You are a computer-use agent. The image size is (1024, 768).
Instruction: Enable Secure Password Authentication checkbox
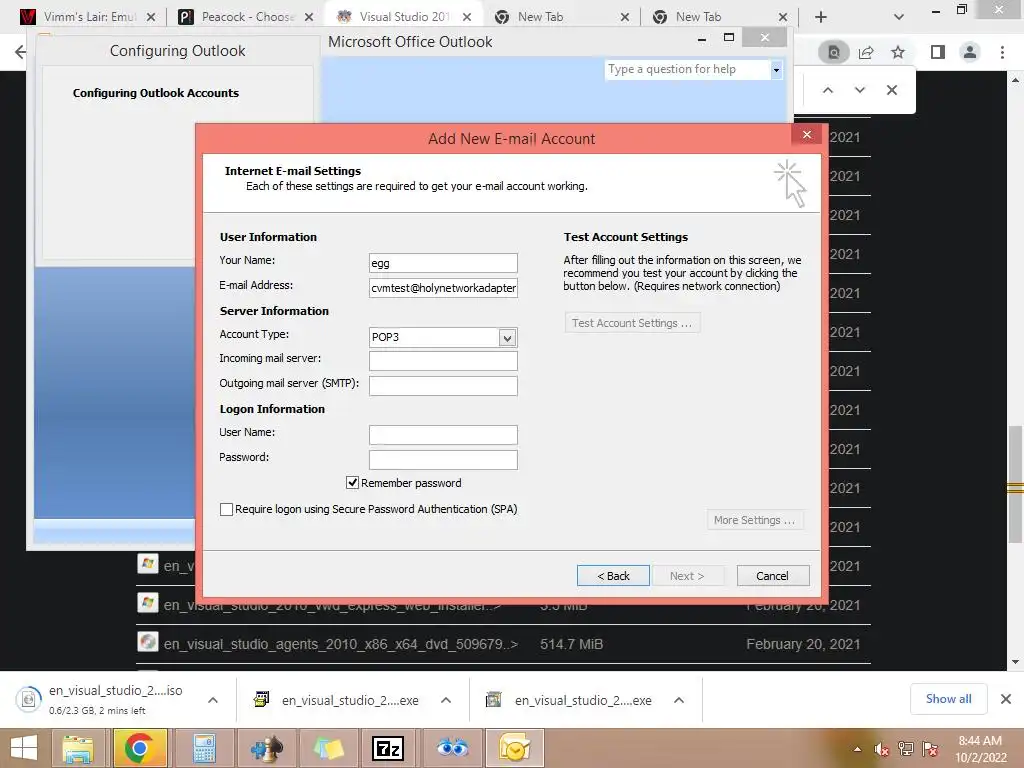coord(227,509)
